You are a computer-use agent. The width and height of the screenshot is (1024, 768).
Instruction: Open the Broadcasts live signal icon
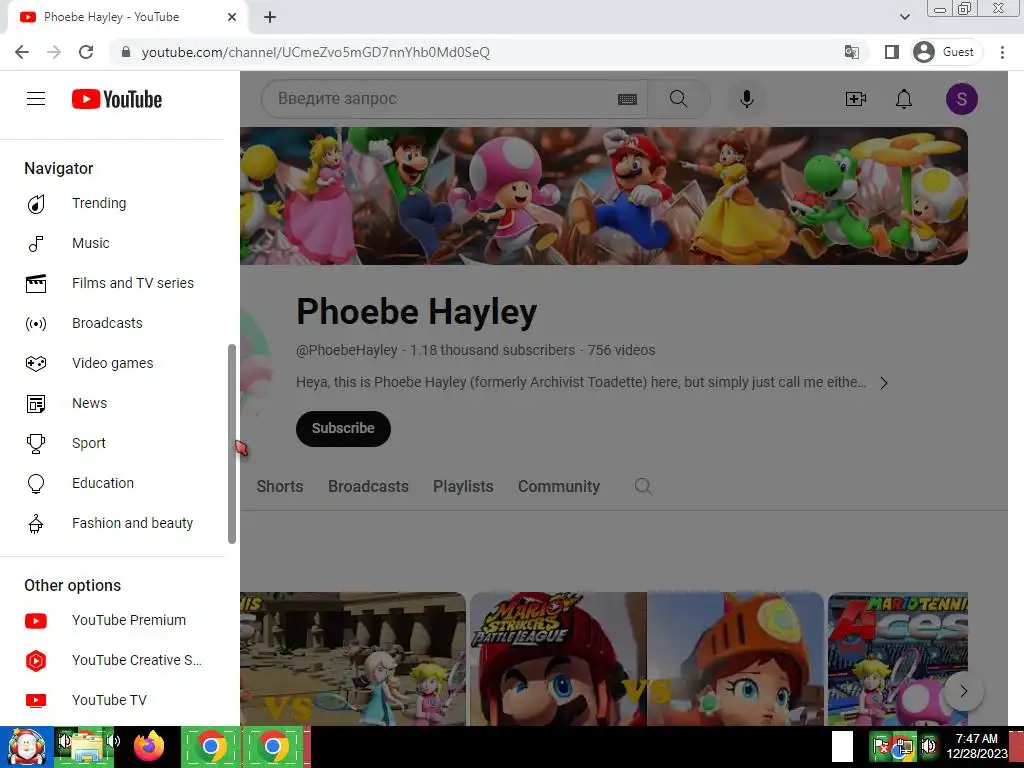[x=36, y=323]
